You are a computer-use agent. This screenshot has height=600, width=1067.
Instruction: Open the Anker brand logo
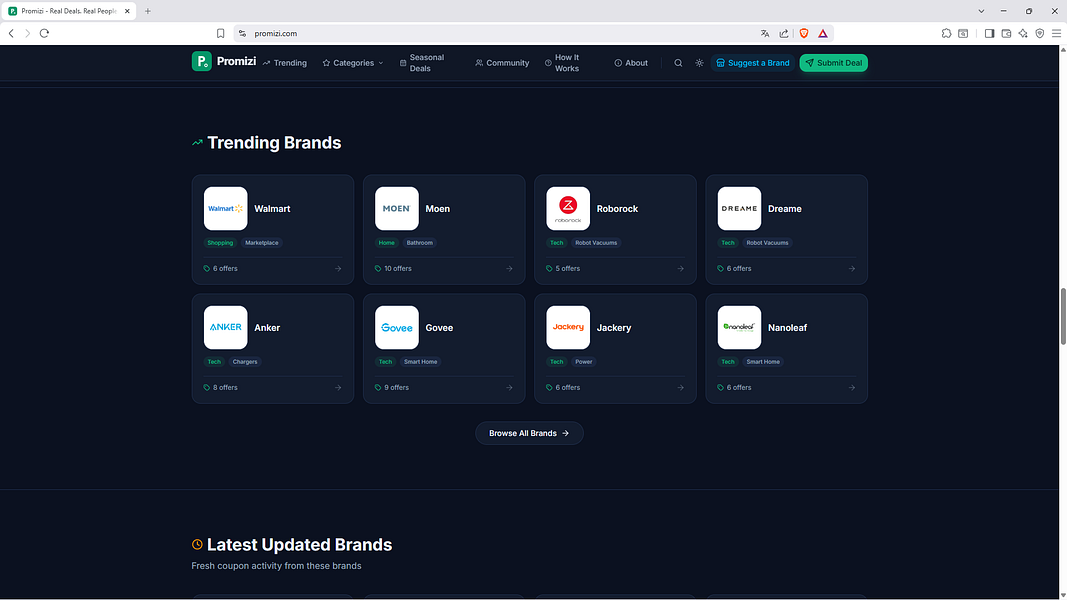pos(225,327)
